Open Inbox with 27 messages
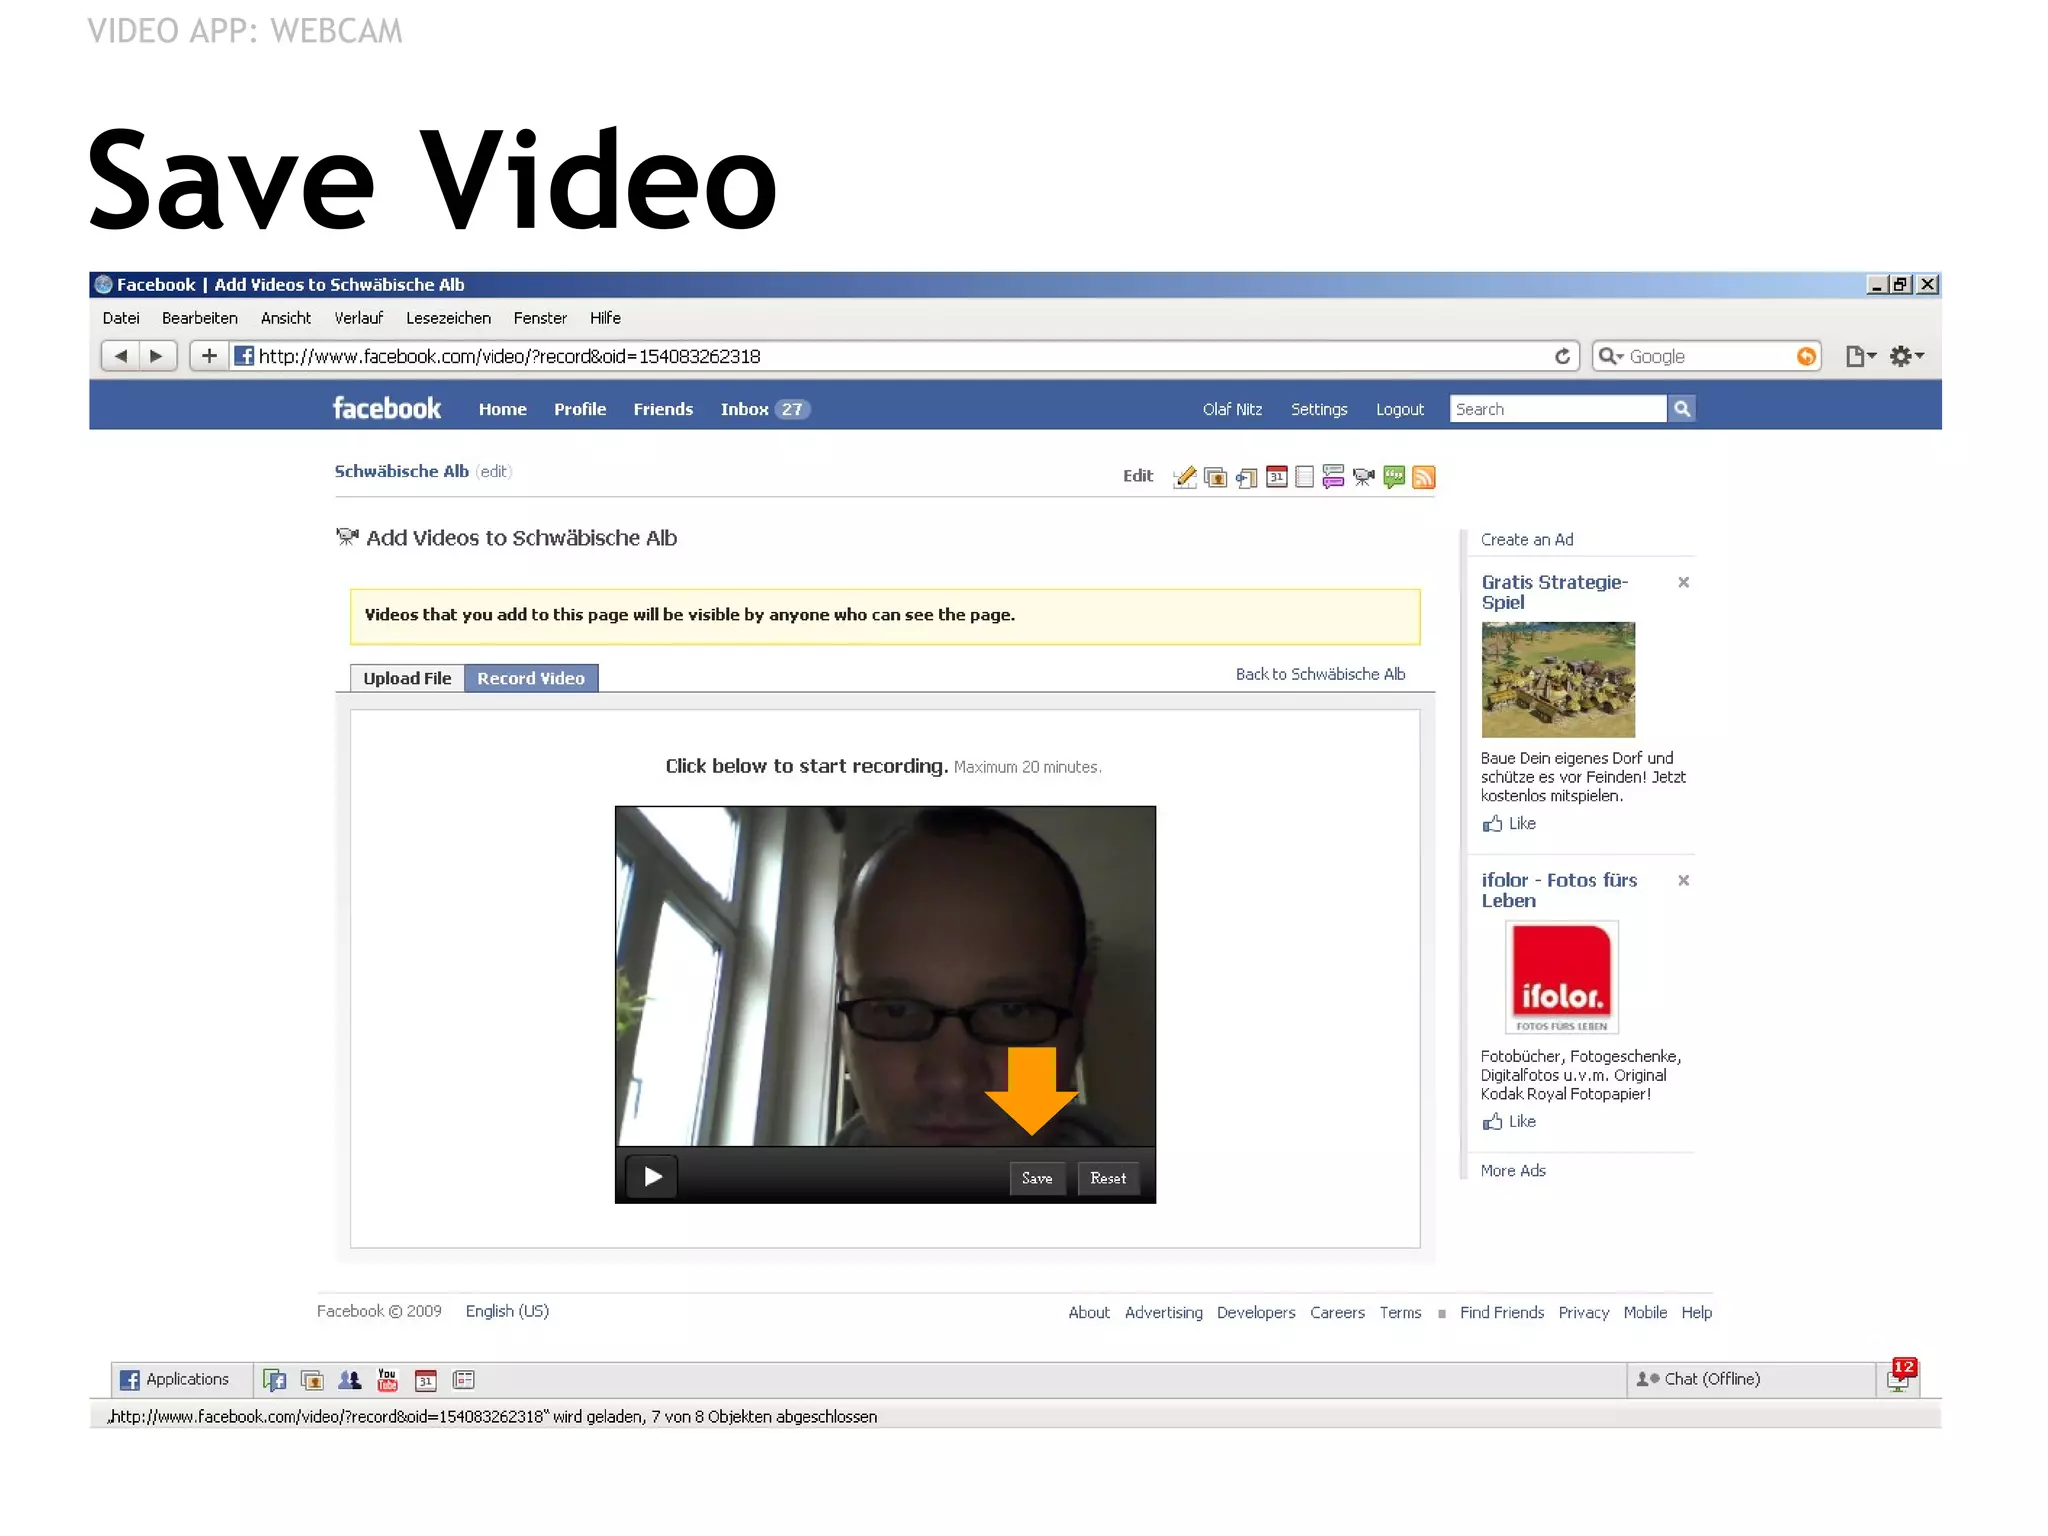Image resolution: width=2048 pixels, height=1536 pixels. pyautogui.click(x=764, y=409)
